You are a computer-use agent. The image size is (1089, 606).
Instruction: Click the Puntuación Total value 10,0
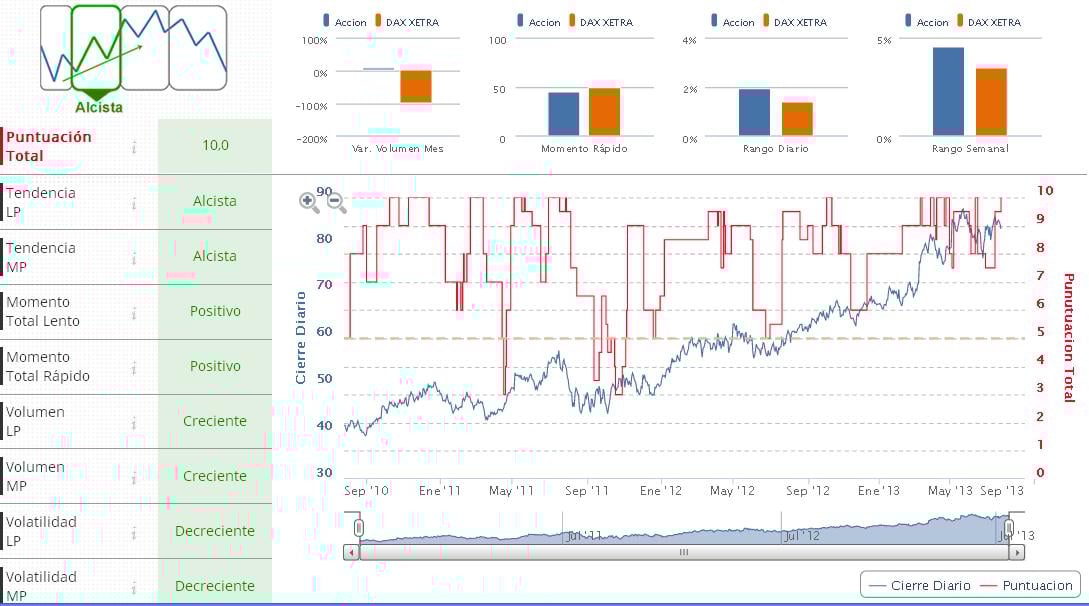tap(215, 145)
